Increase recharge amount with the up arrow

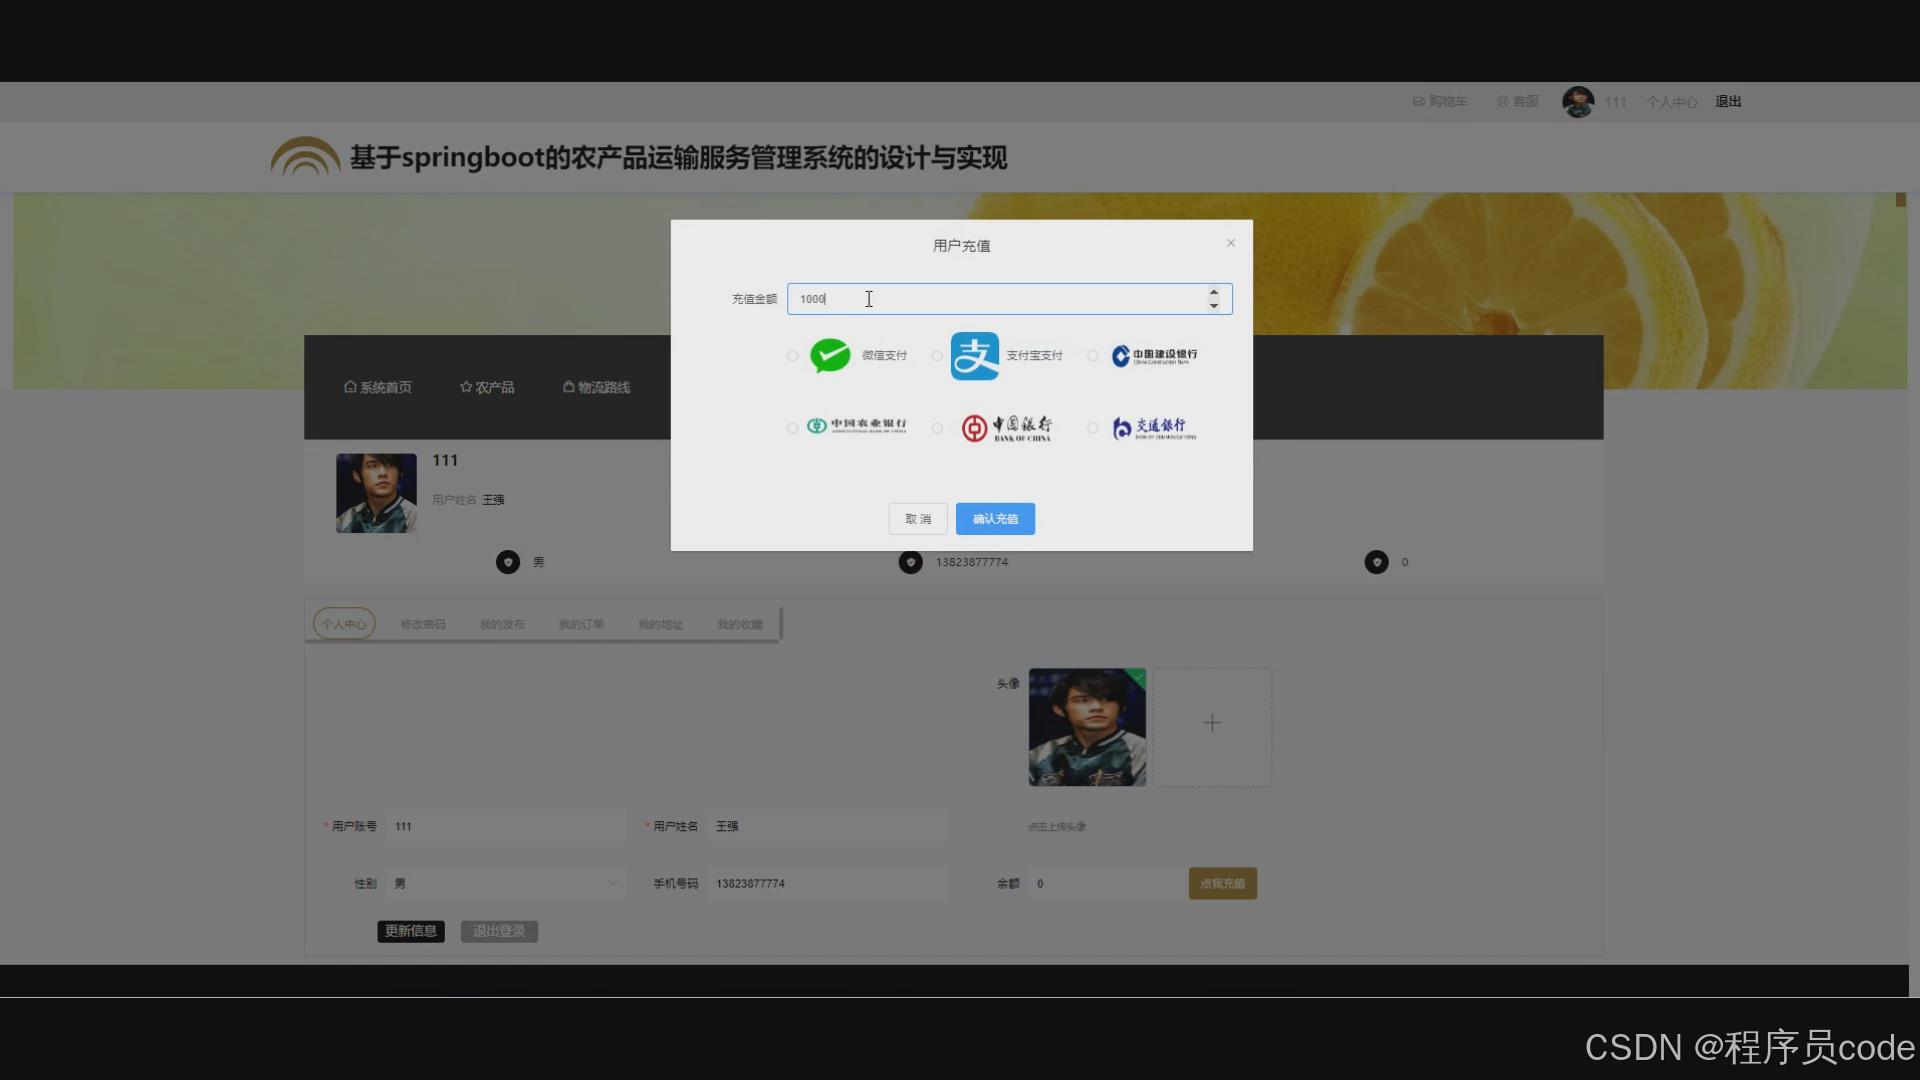tap(1213, 292)
